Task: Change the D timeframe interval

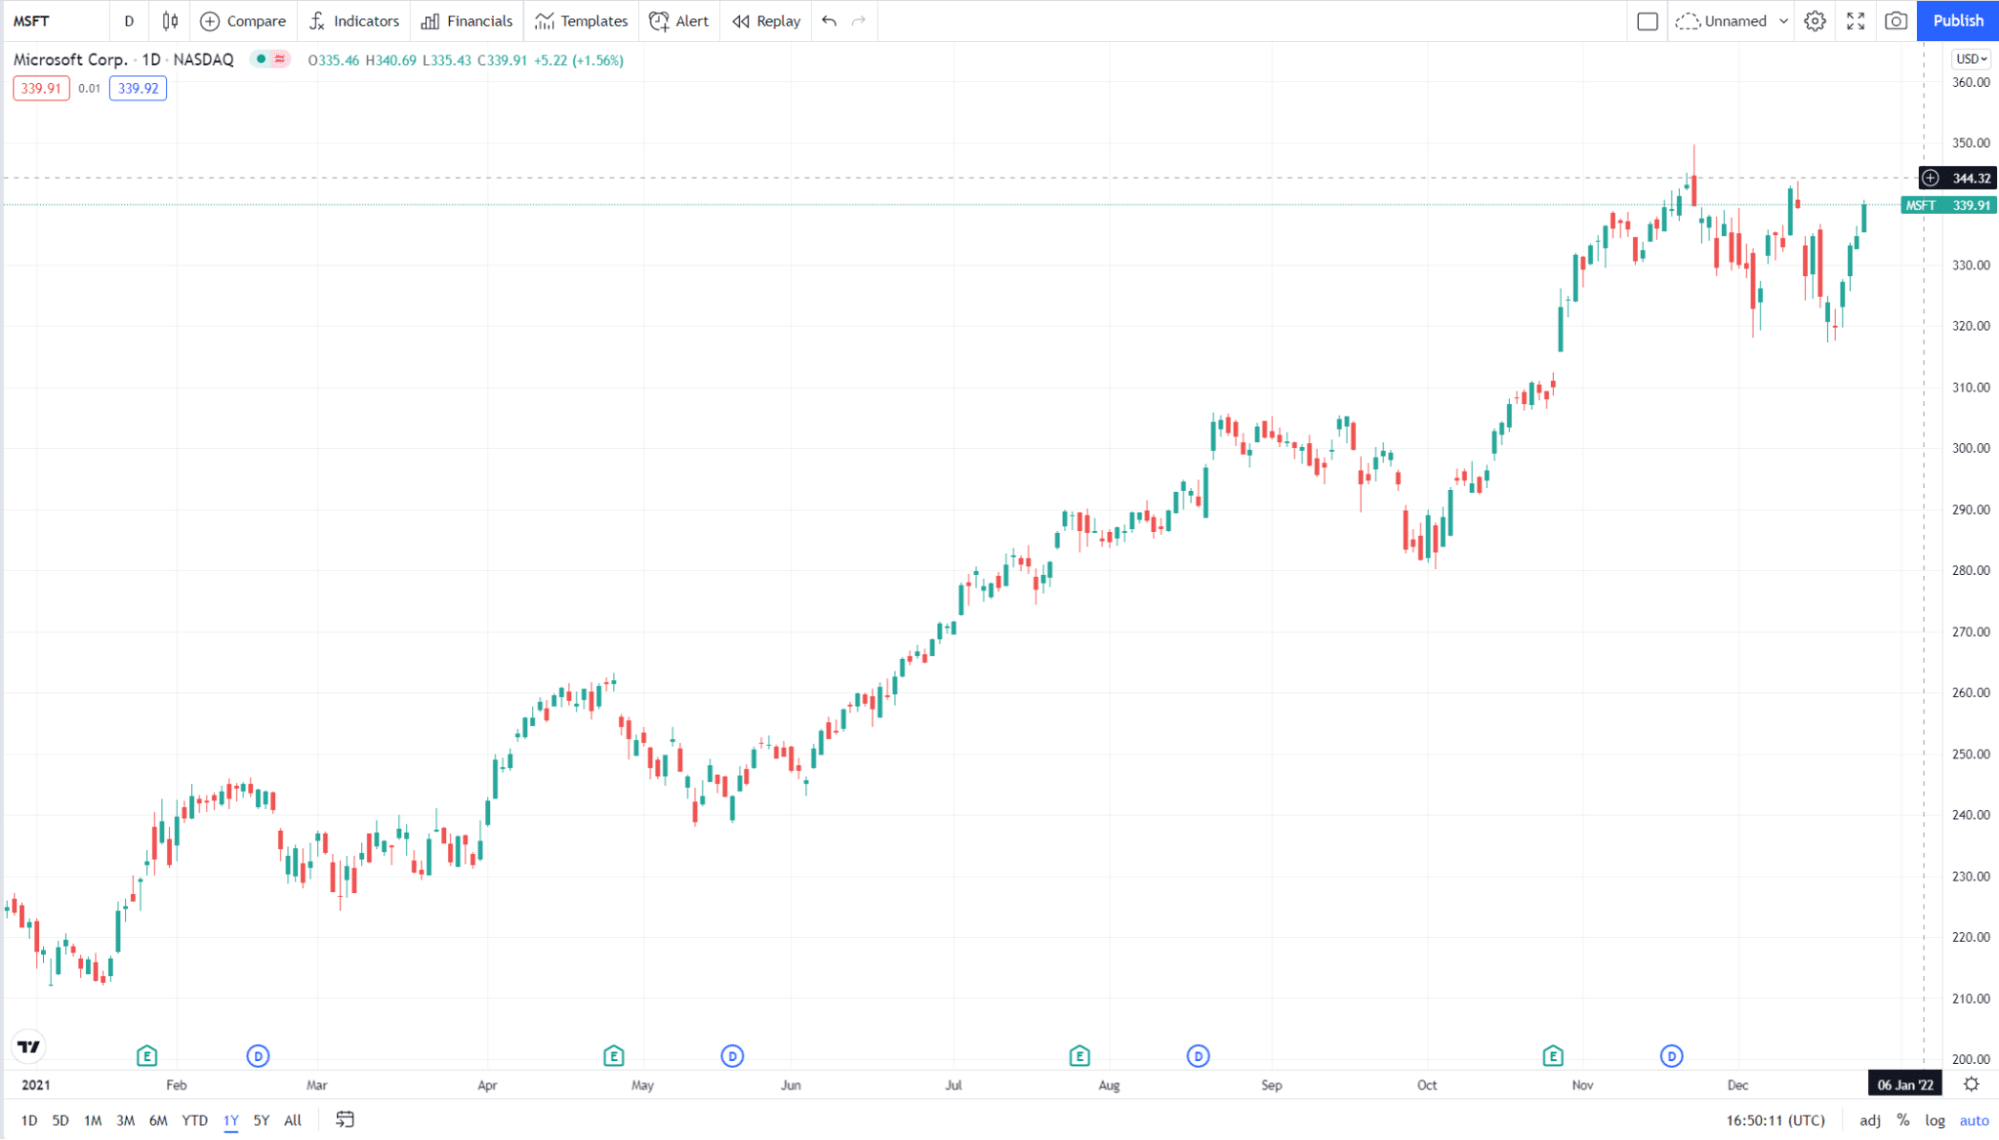Action: (129, 21)
